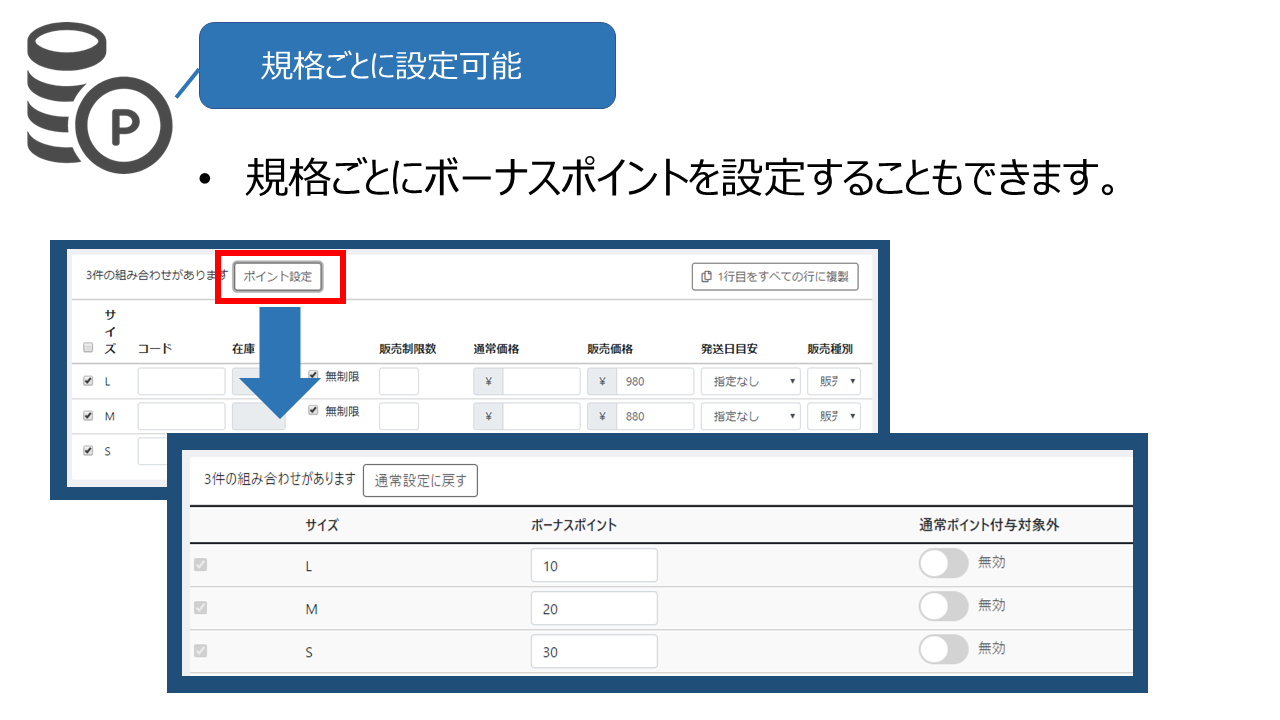Expand 販売種別 dropdown in M row

click(x=834, y=415)
